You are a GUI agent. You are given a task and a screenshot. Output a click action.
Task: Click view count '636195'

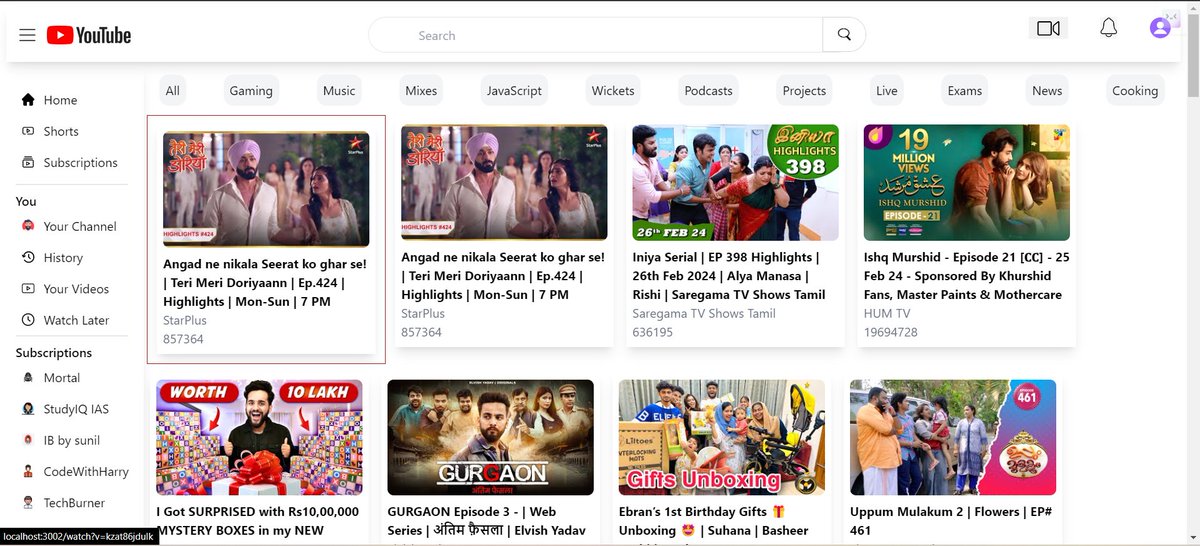coord(653,332)
